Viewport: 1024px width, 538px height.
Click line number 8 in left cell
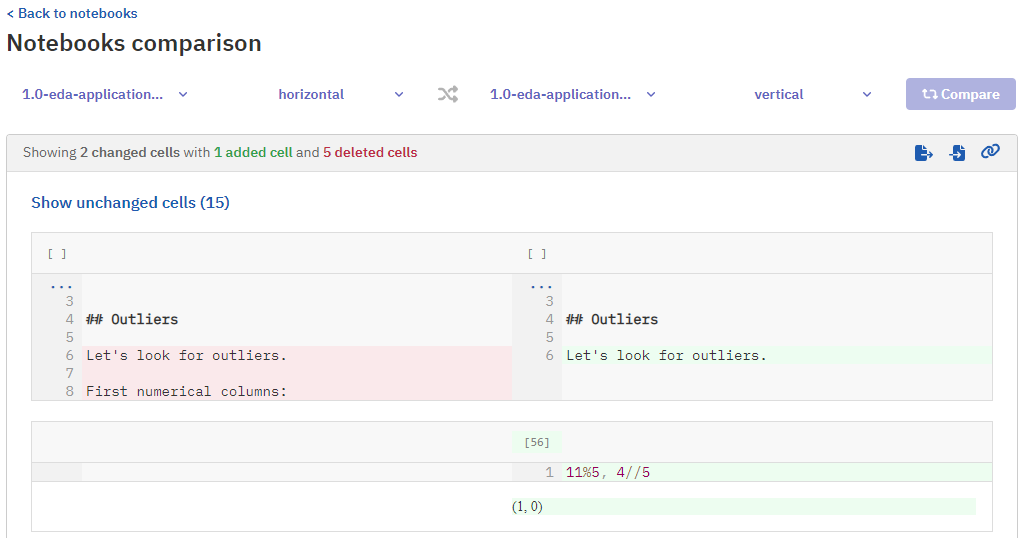[69, 391]
